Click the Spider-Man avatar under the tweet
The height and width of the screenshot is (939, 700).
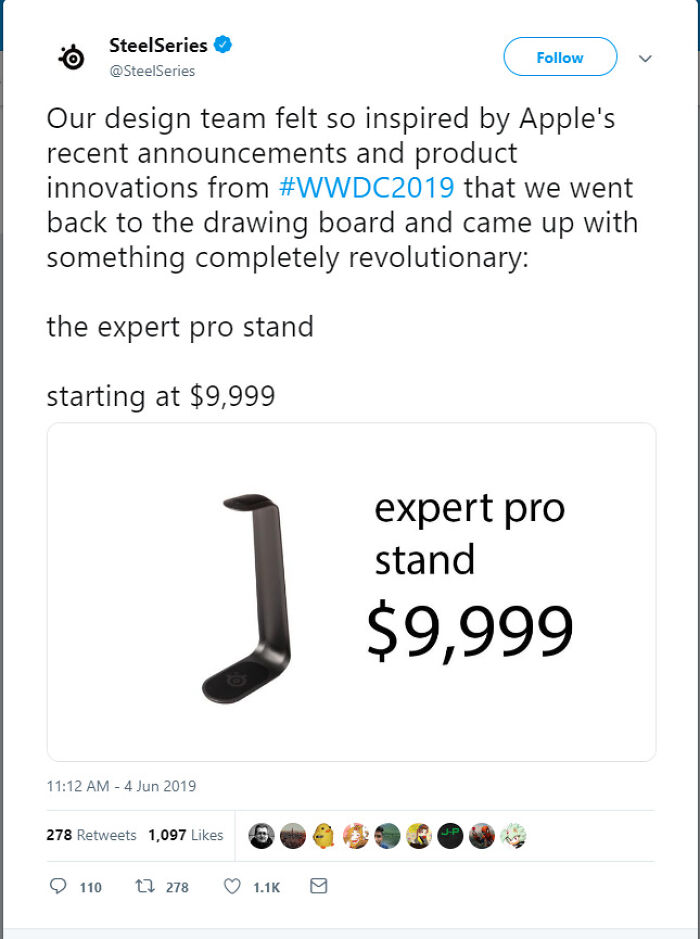coord(480,836)
